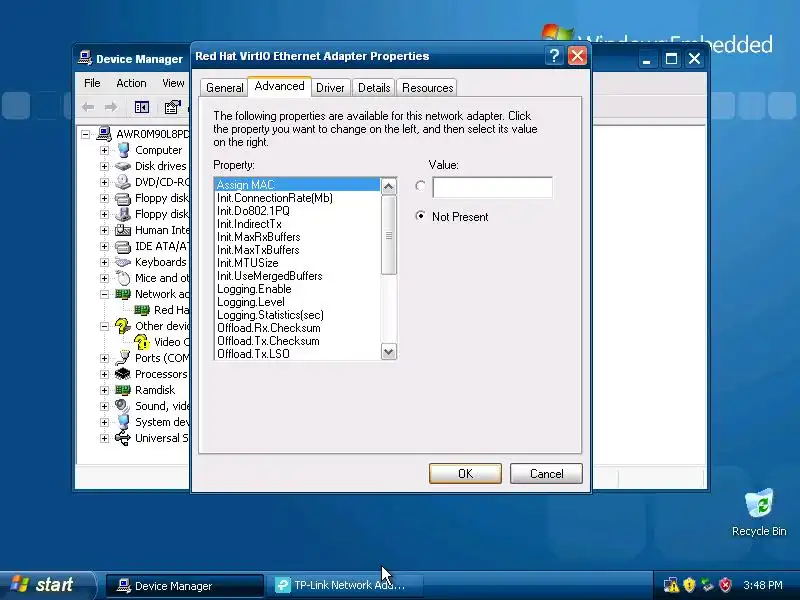Open the Windows start menu
800x600 pixels.
pyautogui.click(x=47, y=585)
